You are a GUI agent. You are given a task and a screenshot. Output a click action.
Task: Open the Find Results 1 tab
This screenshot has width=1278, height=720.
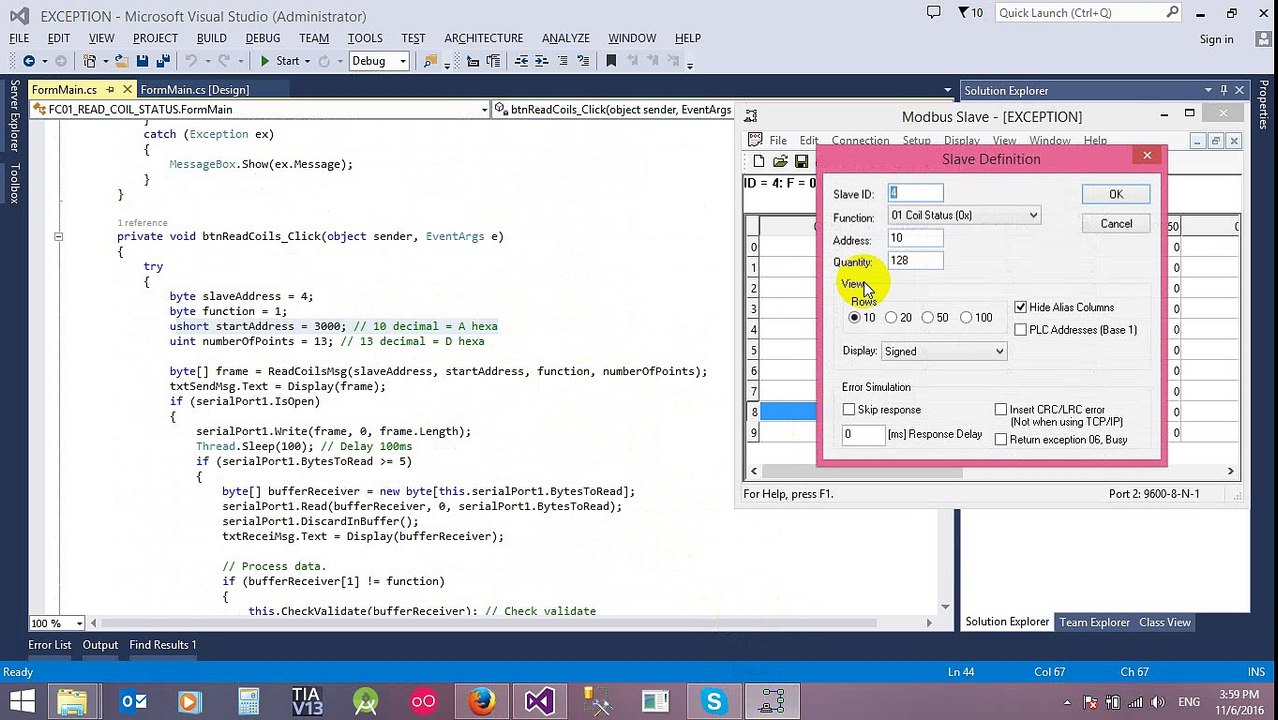163,645
